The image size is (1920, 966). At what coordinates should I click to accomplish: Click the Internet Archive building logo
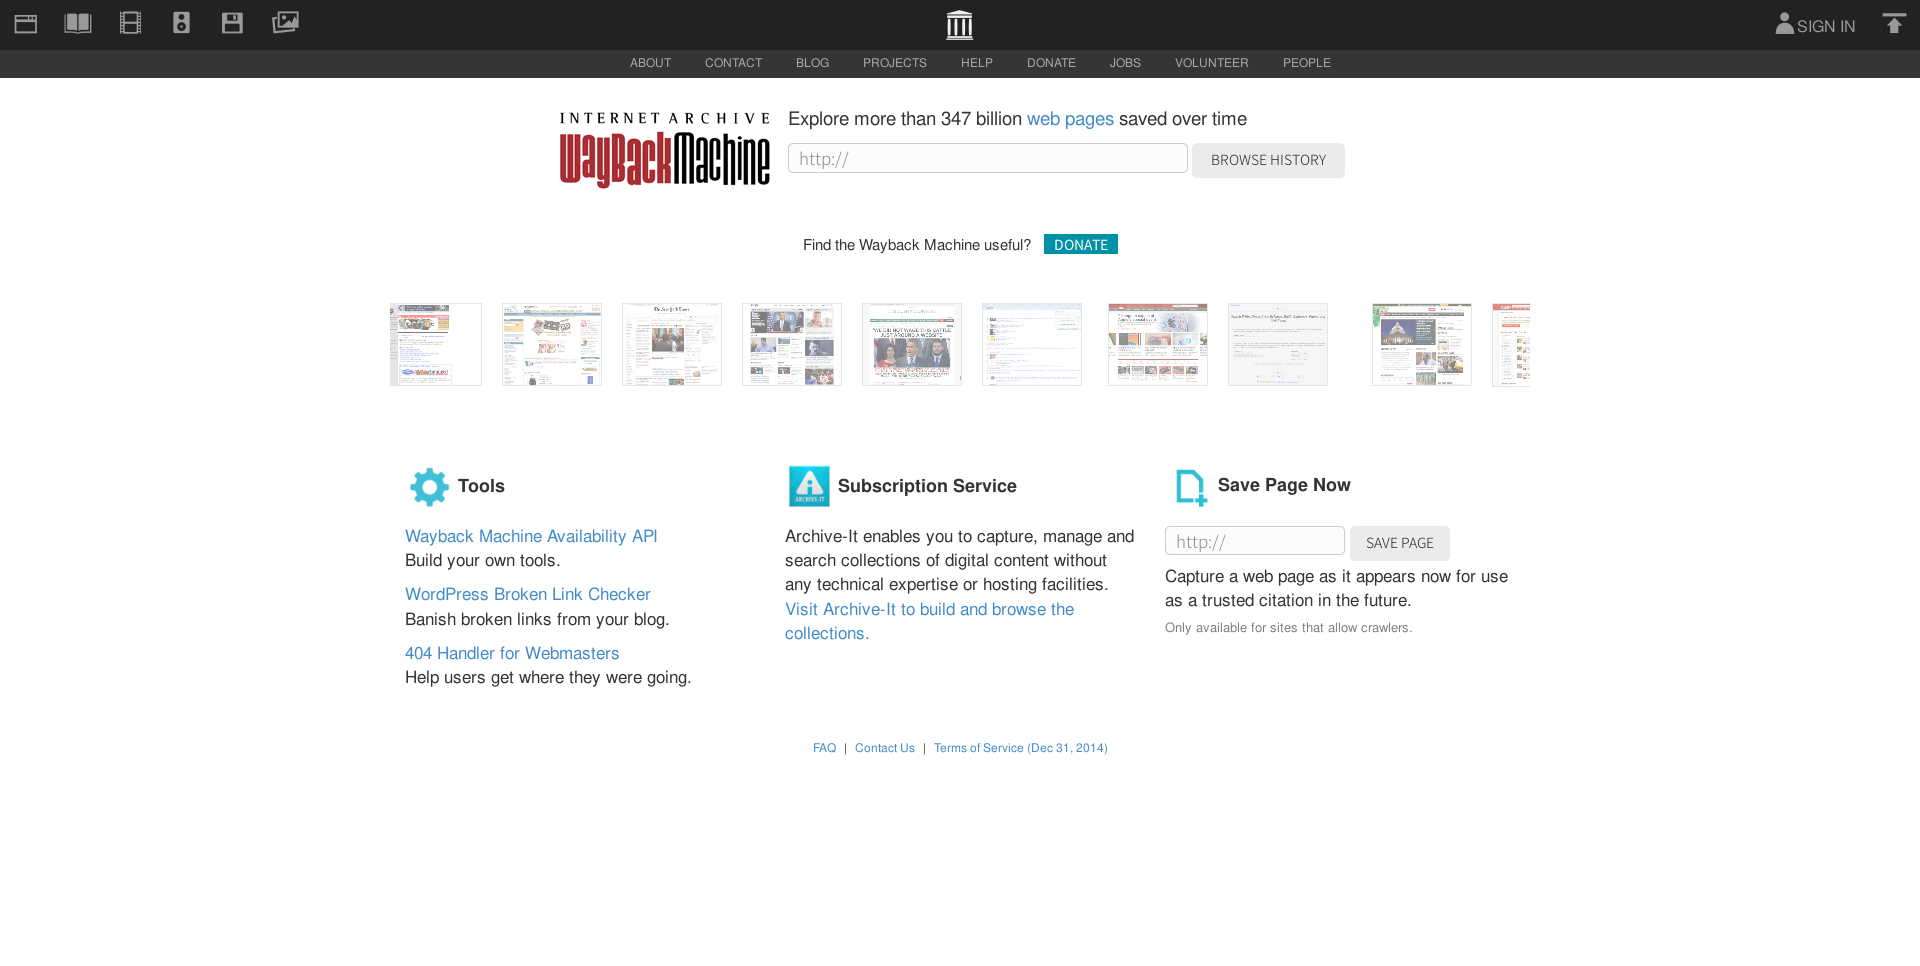(959, 25)
